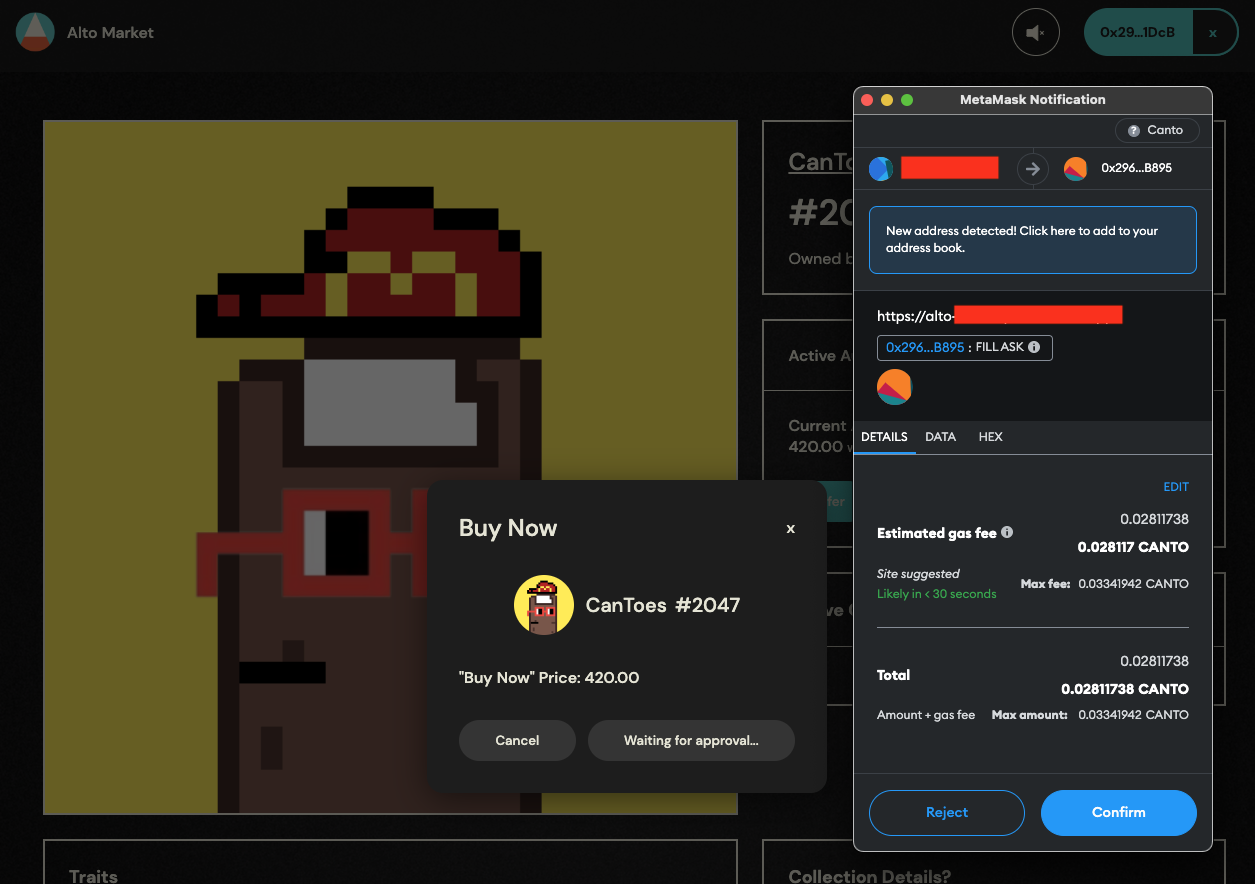Click the FILL ASK info icon
This screenshot has height=884, width=1255.
[1034, 347]
